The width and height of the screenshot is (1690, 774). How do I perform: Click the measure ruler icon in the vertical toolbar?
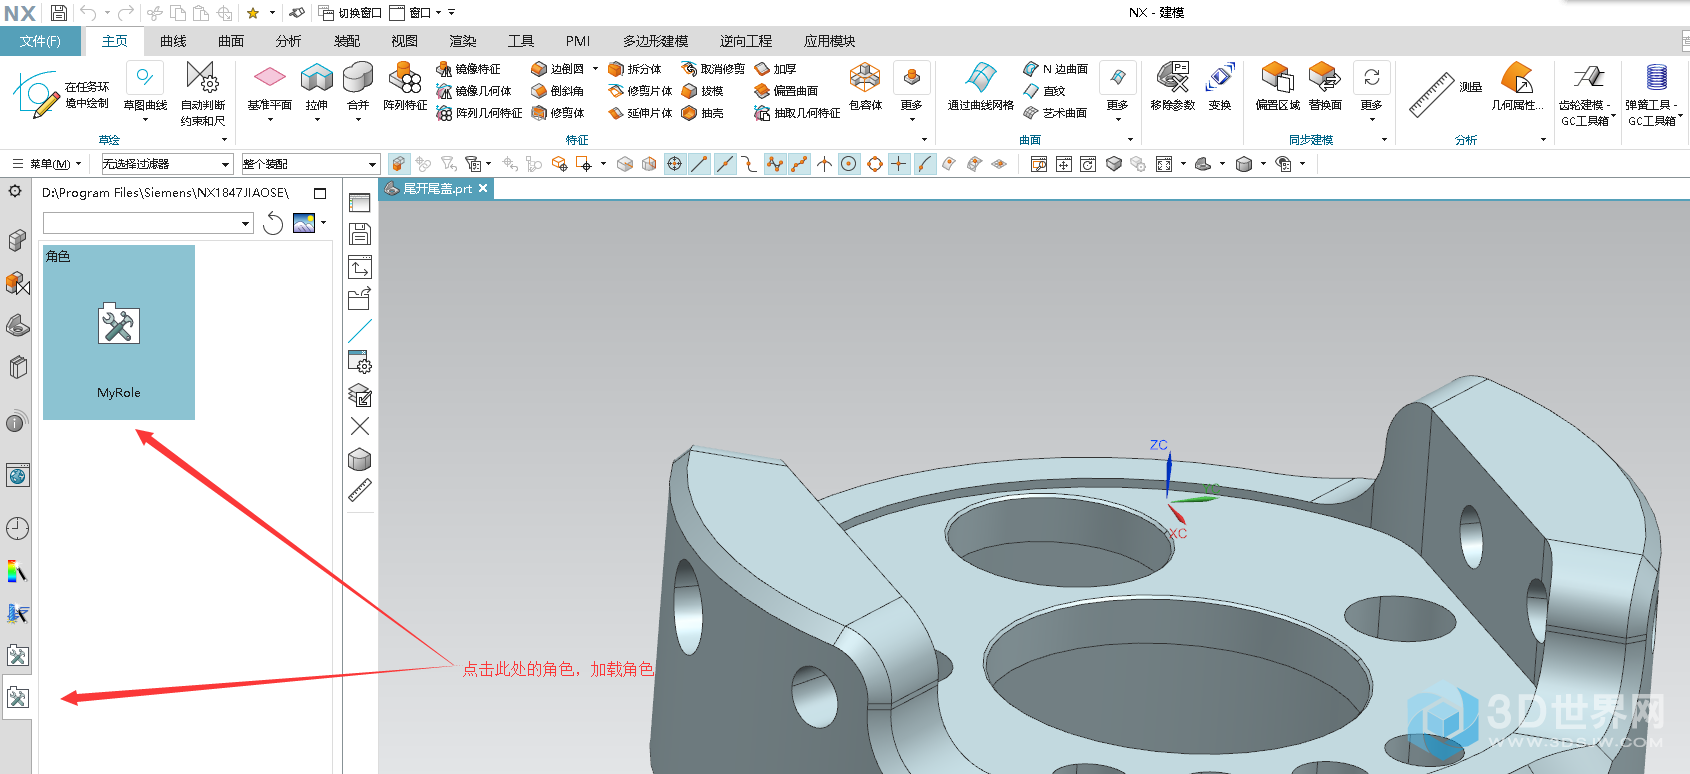coord(360,490)
